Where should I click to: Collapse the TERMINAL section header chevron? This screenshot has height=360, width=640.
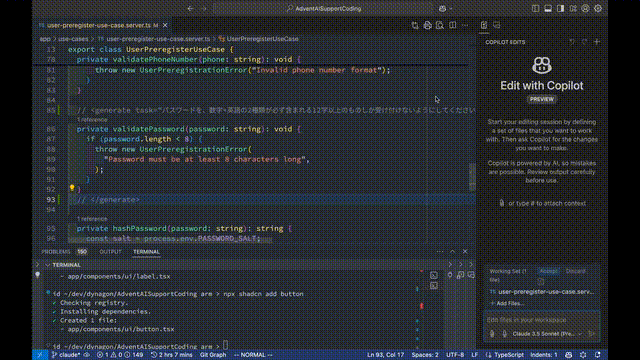48,265
